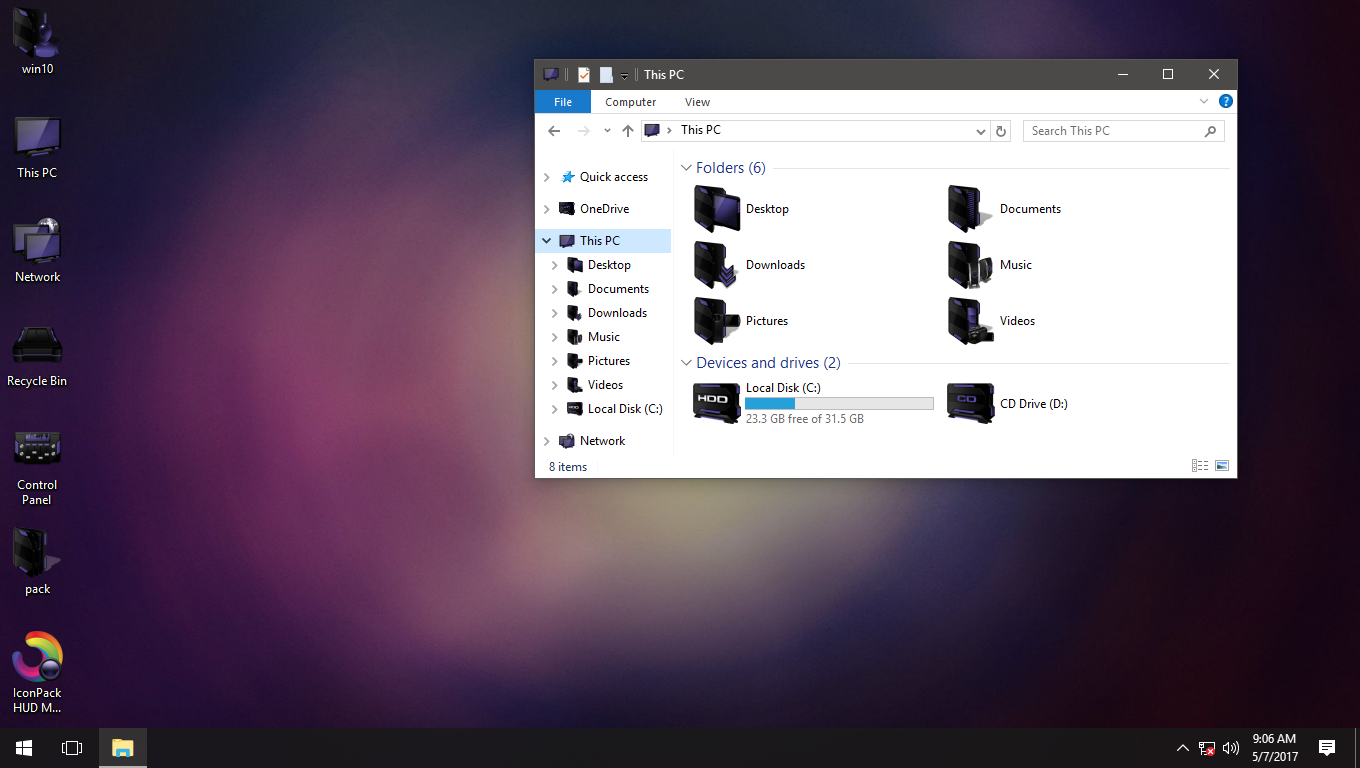Screen dimensions: 1360x768
Task: Click the New Folder quick access icon
Action: [607, 74]
